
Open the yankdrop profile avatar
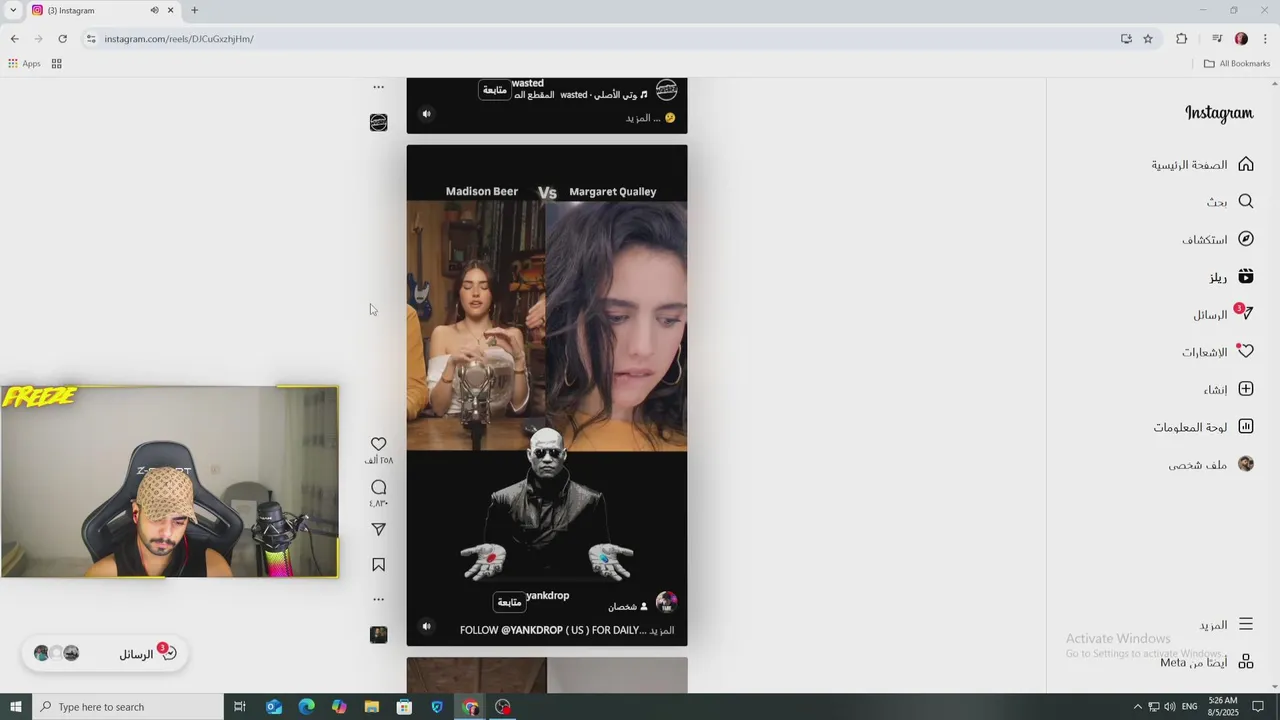666,602
